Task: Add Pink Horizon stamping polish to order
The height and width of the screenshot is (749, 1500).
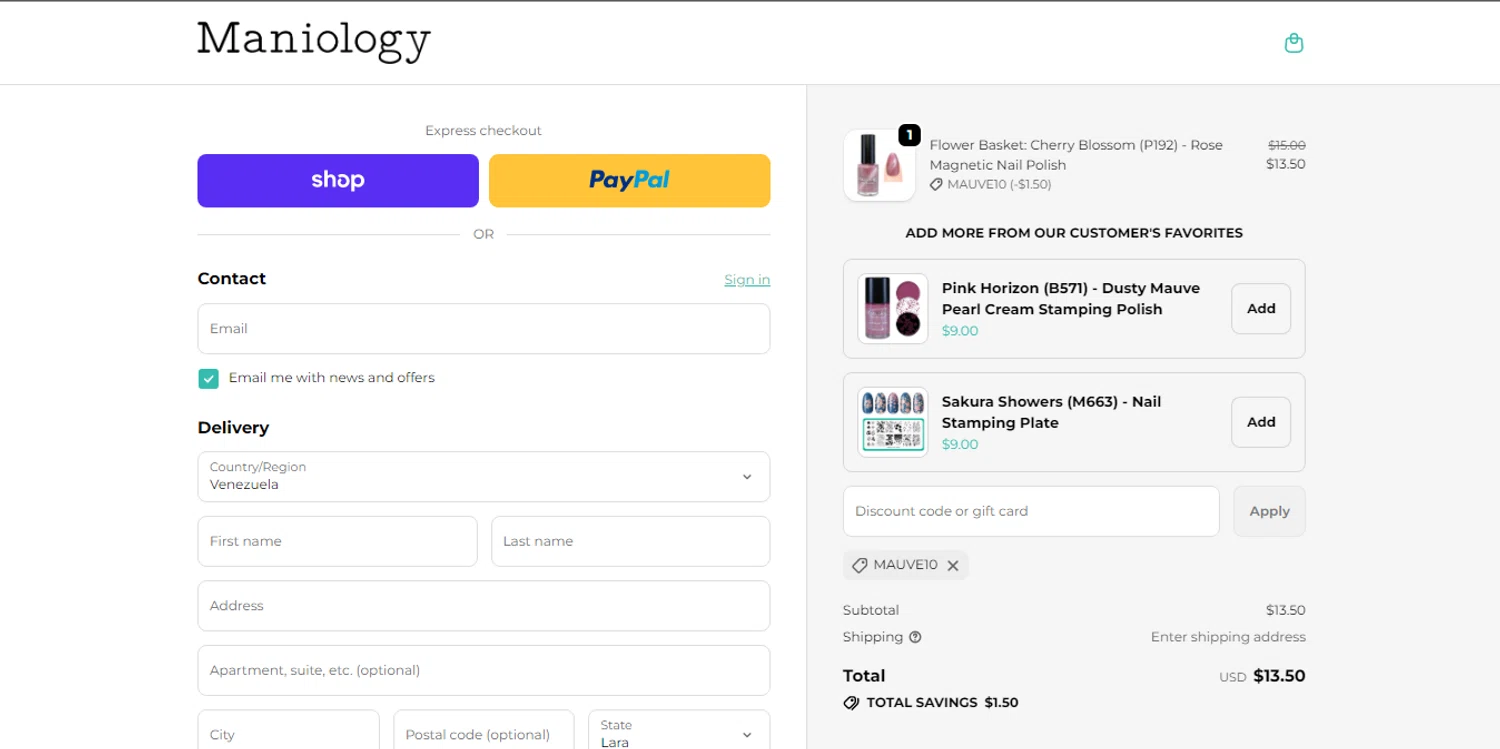Action: click(1261, 309)
